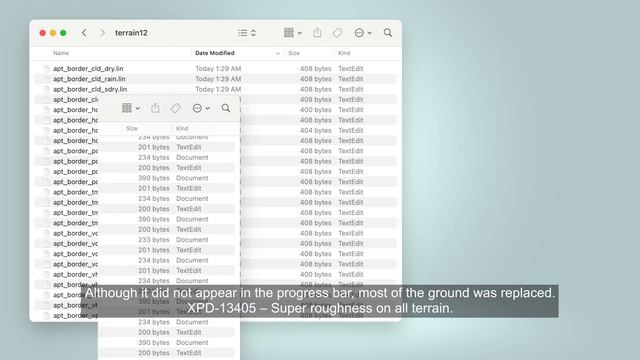Sort by Size column in terrain12 window
The width and height of the screenshot is (640, 360).
294,53
